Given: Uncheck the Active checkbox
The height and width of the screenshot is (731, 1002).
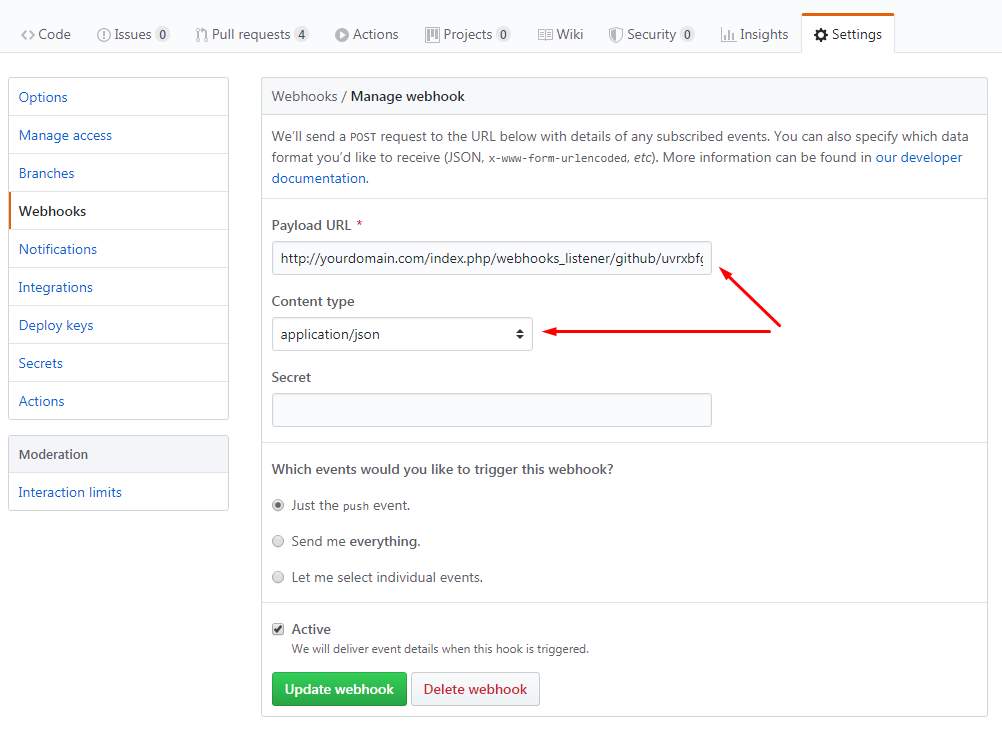Looking at the screenshot, I should [x=277, y=629].
